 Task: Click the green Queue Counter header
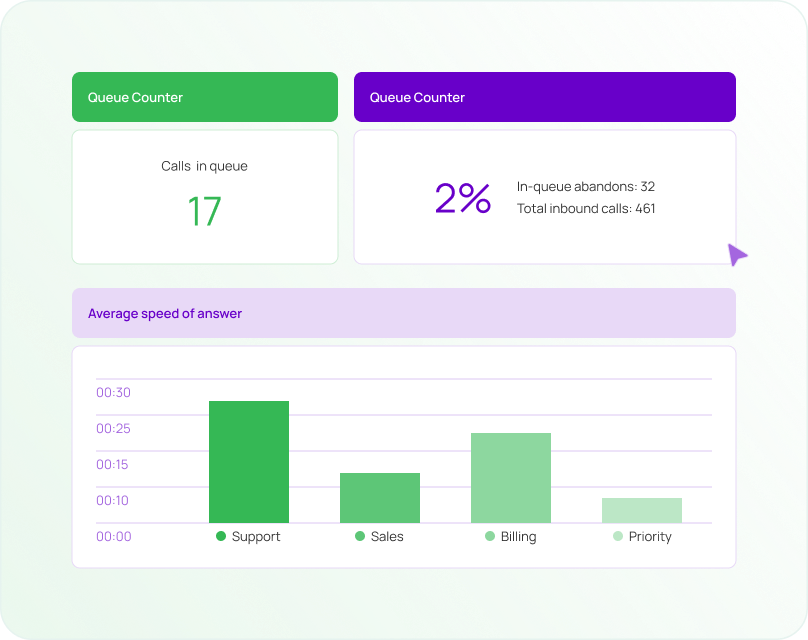coord(205,97)
